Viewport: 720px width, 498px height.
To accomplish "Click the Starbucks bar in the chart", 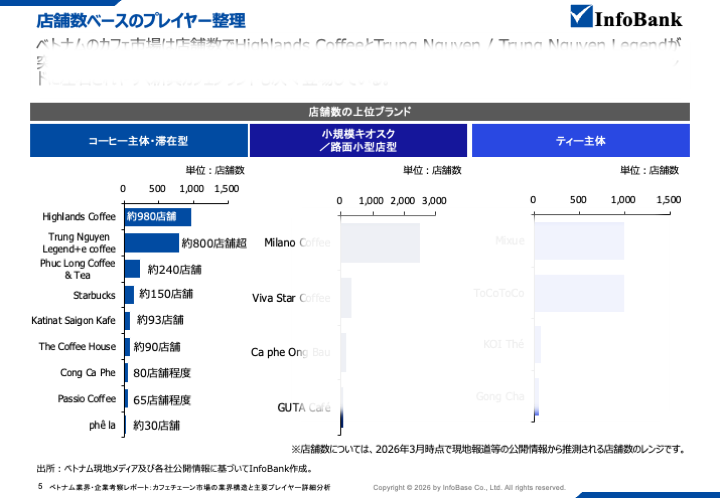I will tap(129, 295).
